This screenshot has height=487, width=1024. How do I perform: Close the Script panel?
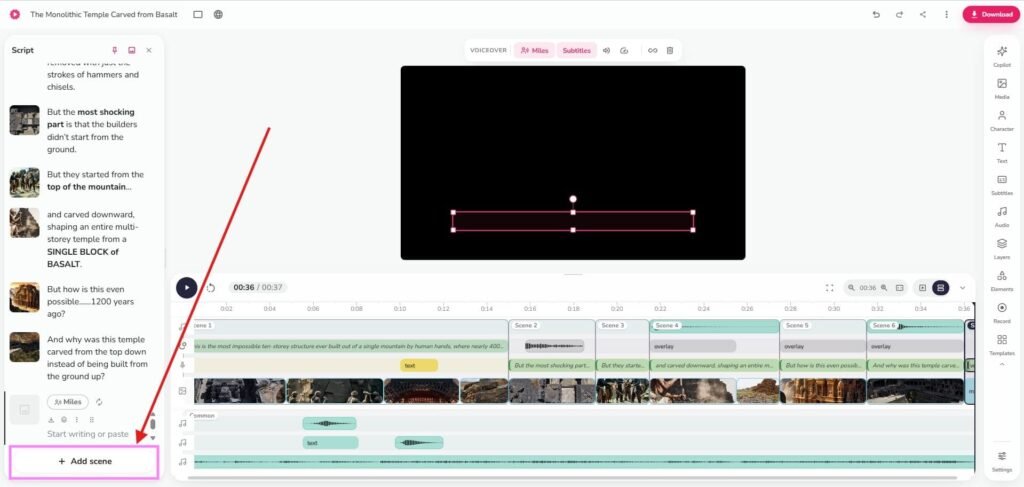click(149, 50)
